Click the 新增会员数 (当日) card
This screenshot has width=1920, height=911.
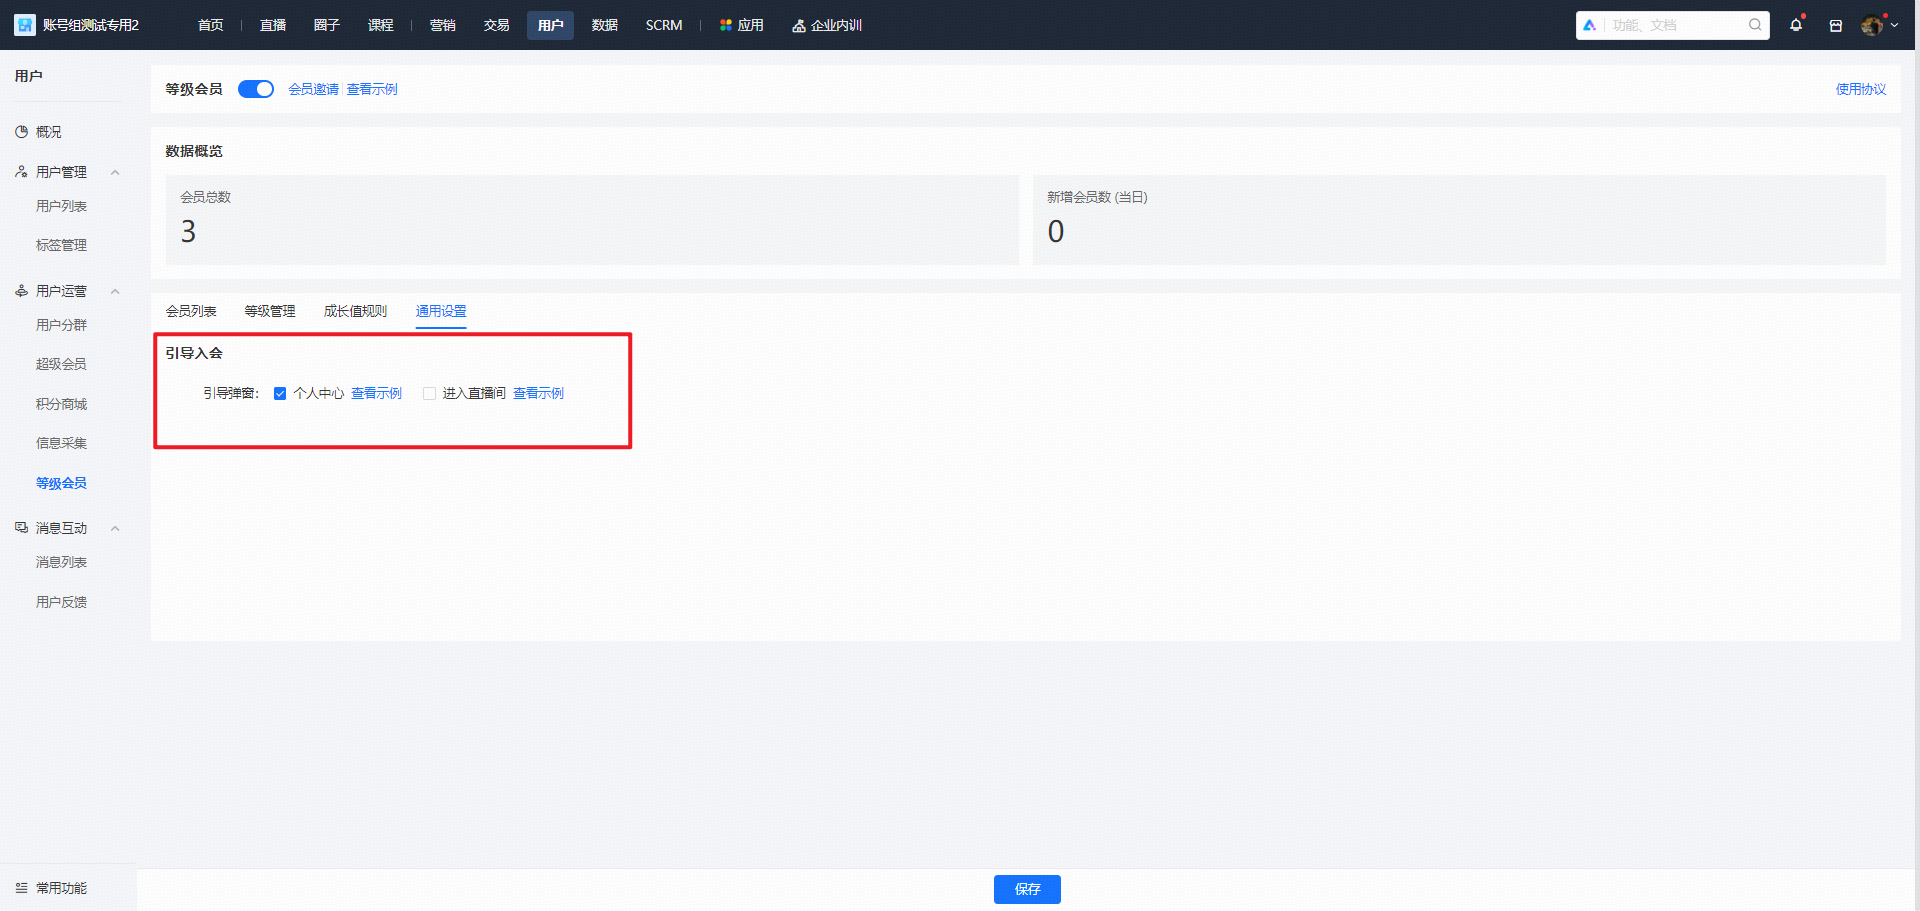(x=1459, y=220)
